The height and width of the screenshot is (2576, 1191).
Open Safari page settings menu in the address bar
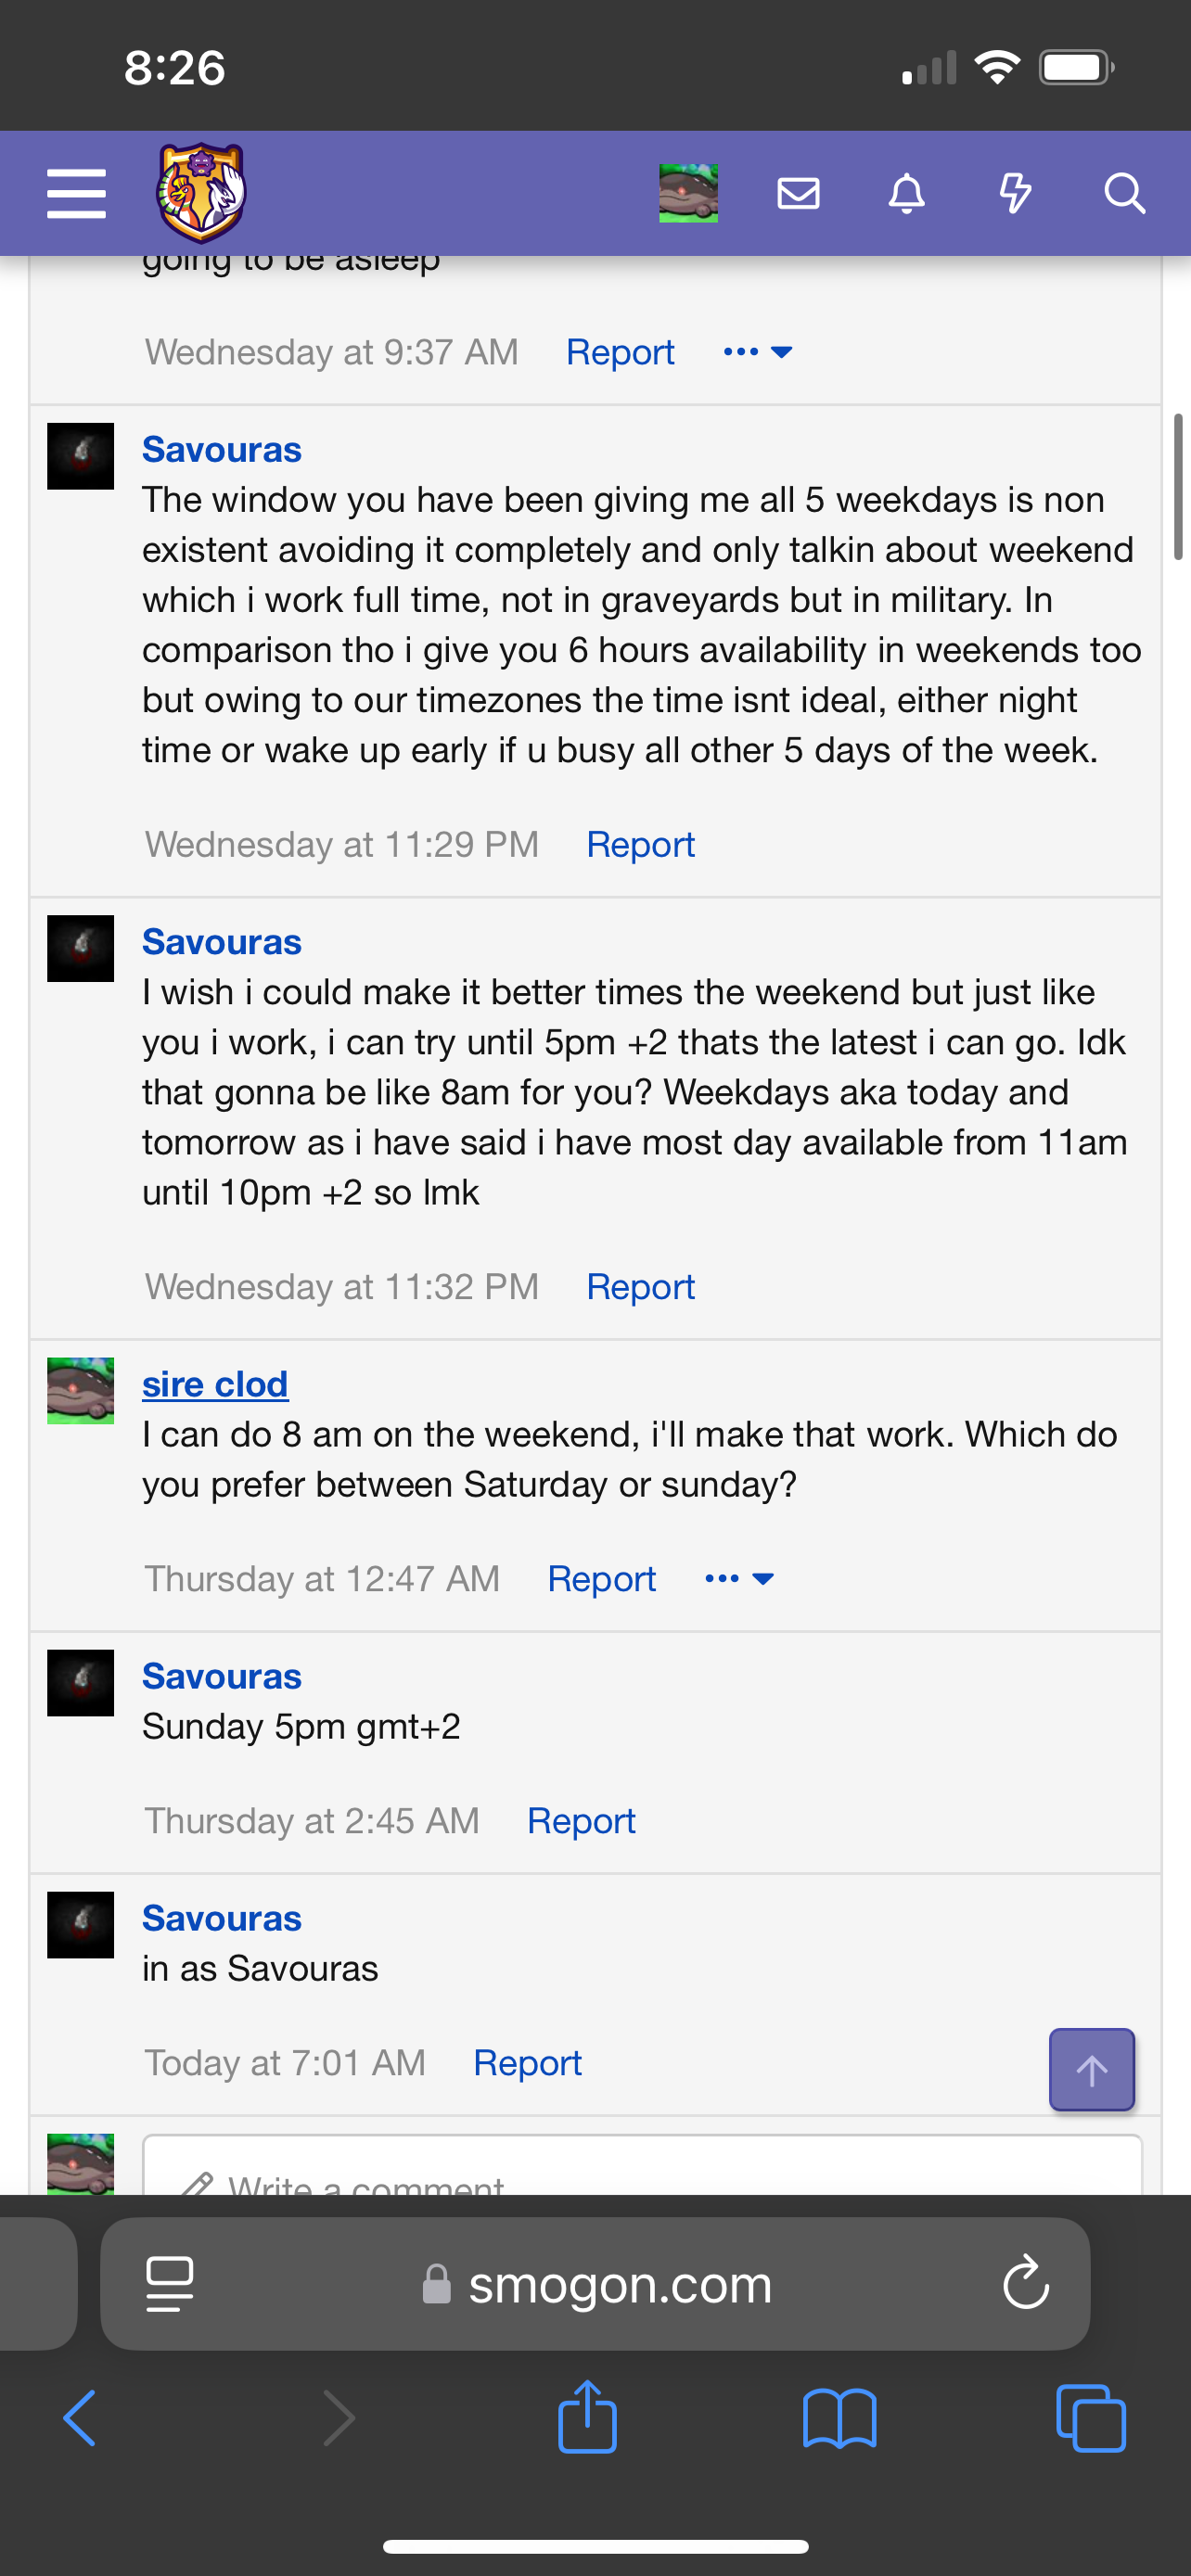[x=170, y=2283]
